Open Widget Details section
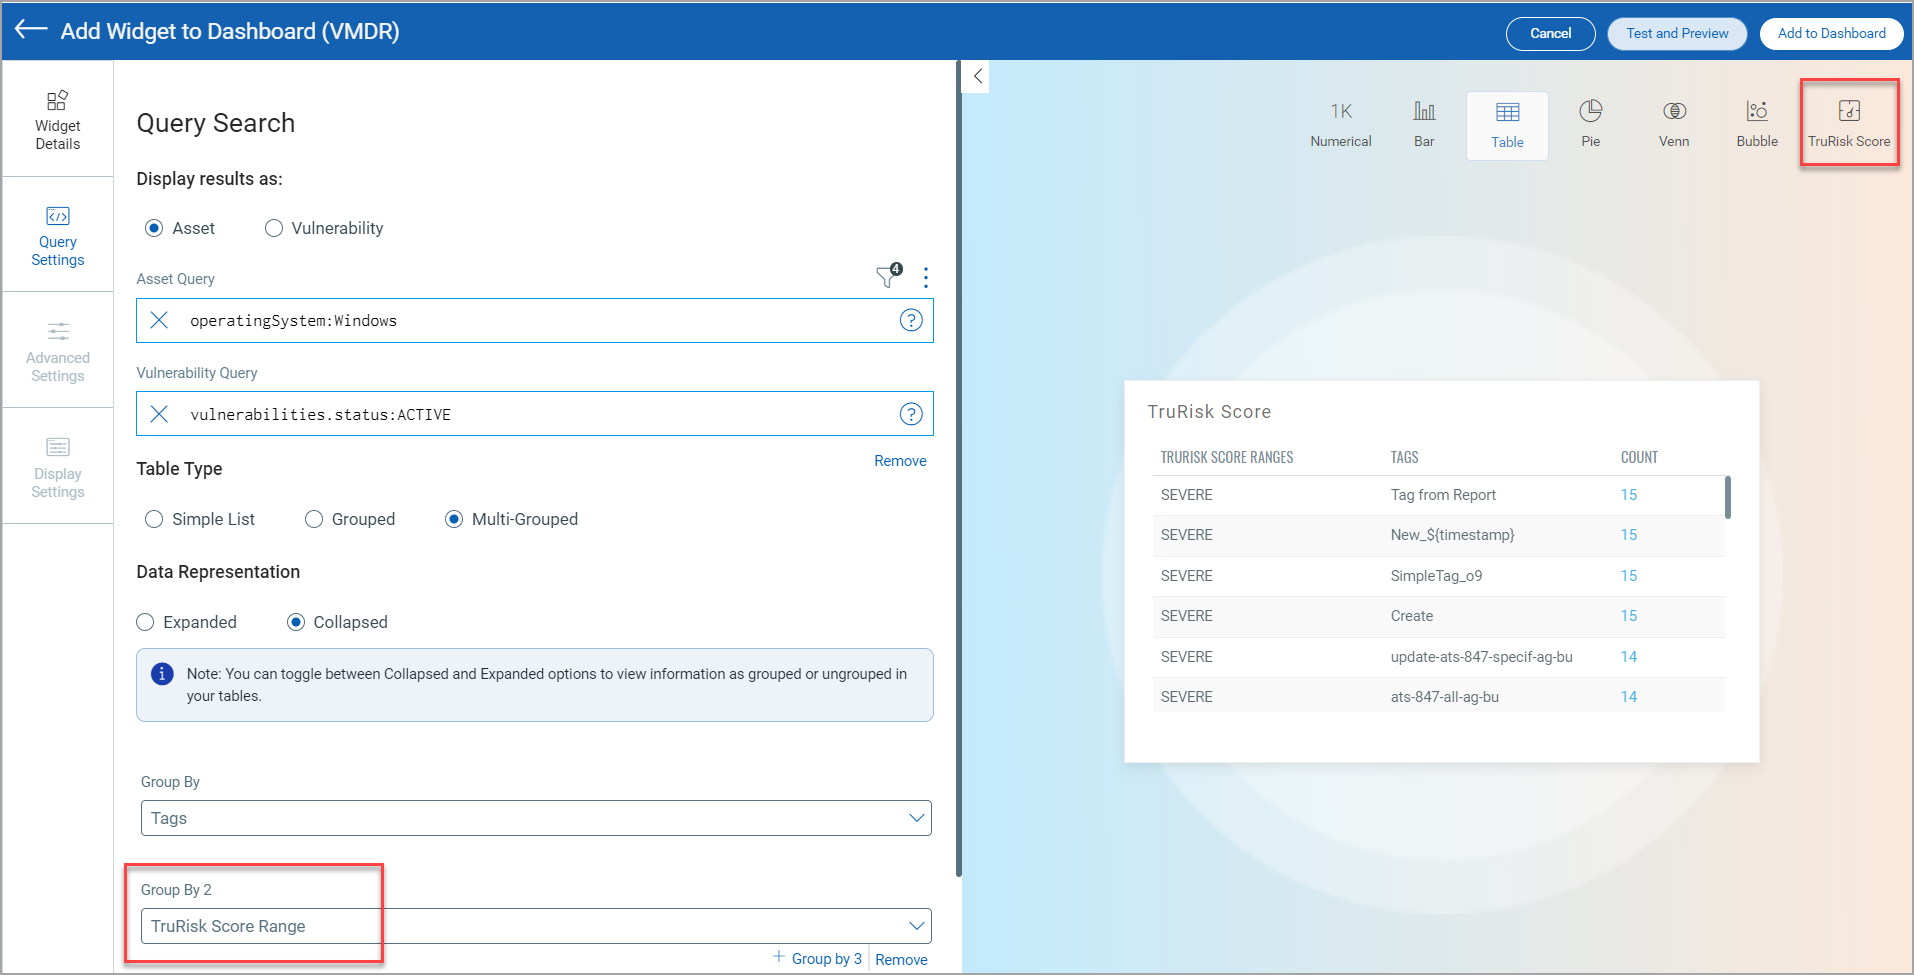This screenshot has height=975, width=1914. point(58,120)
